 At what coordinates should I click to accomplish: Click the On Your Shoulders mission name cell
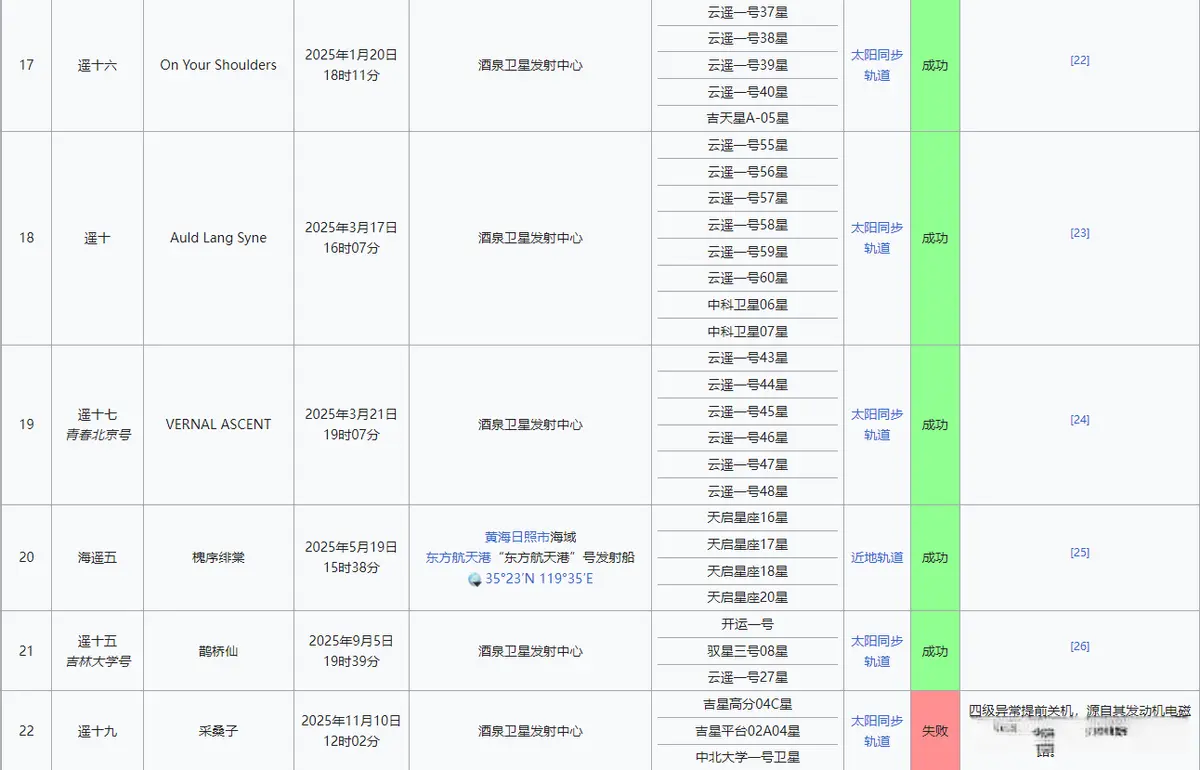tap(218, 65)
